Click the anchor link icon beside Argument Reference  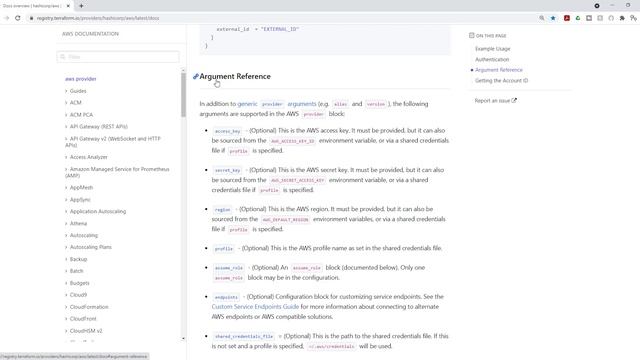tap(196, 76)
